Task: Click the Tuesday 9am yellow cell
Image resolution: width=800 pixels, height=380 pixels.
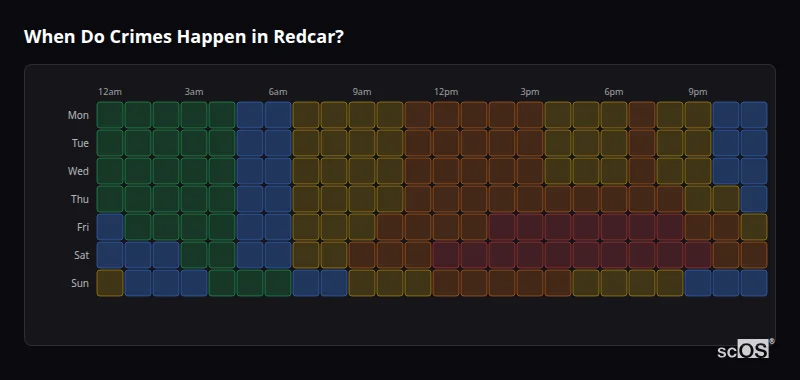Action: 362,143
